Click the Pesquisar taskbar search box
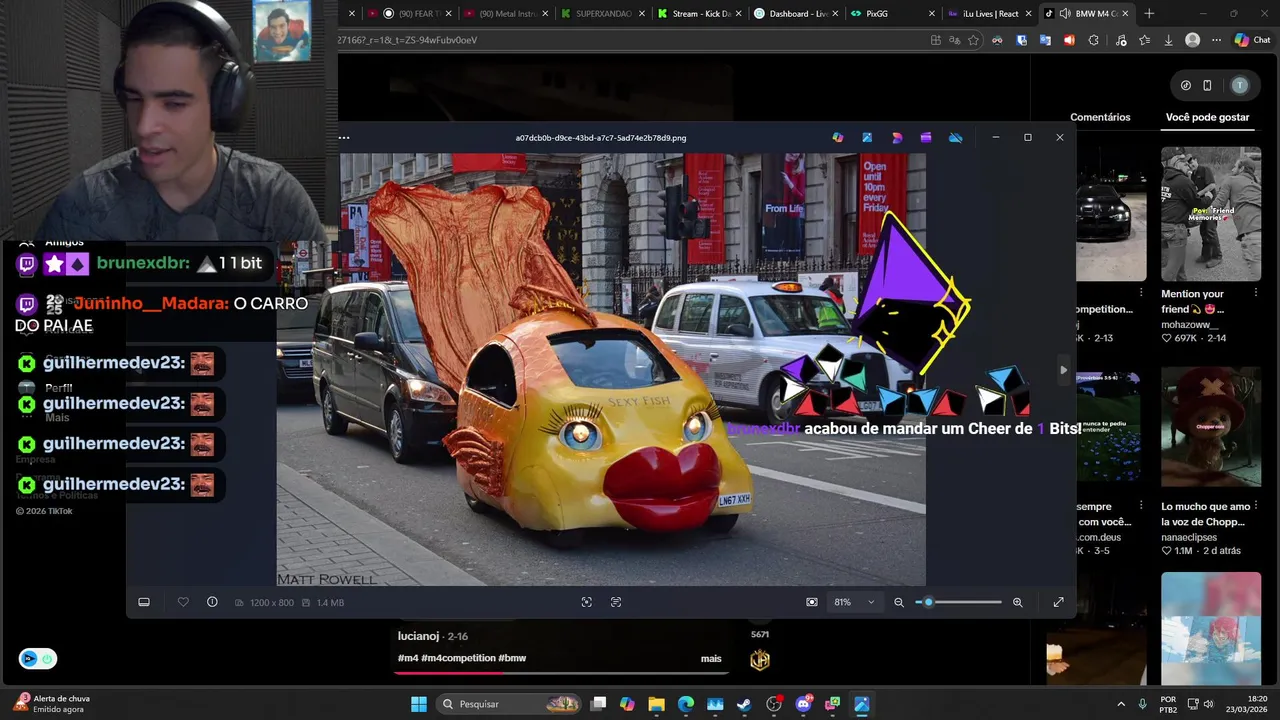This screenshot has height=720, width=1280. (510, 704)
